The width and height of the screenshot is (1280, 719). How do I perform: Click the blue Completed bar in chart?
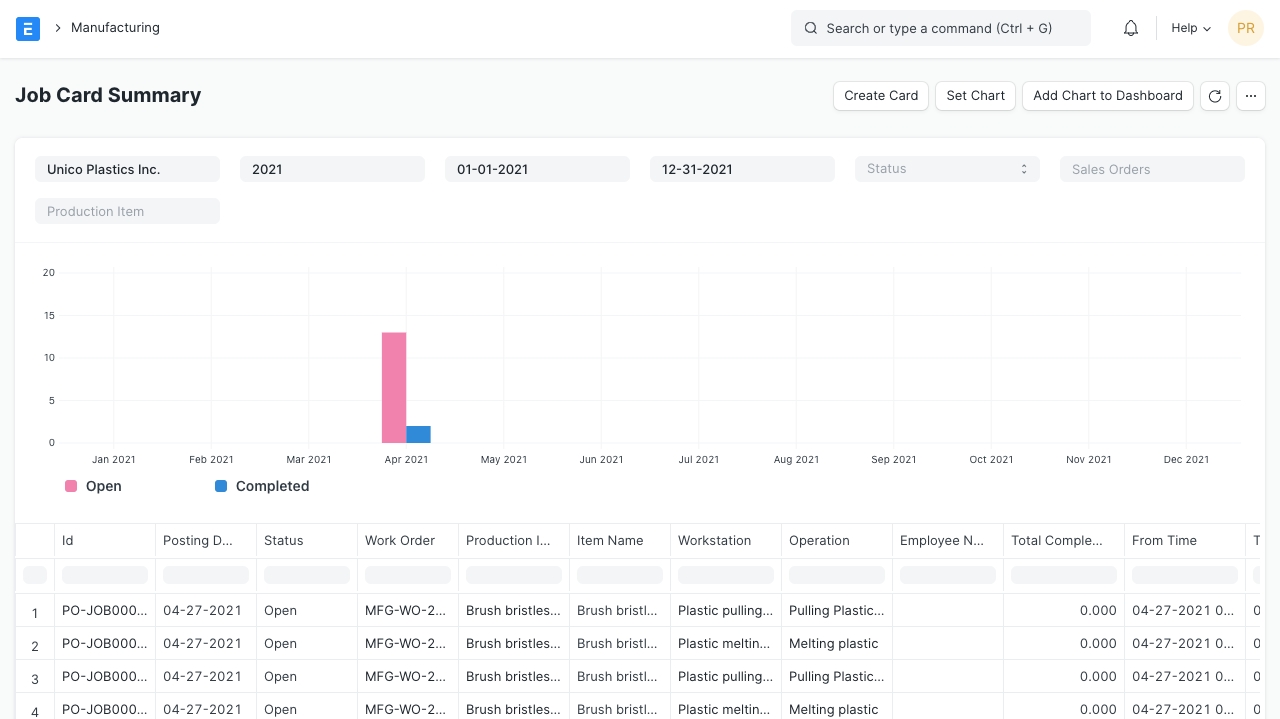pyautogui.click(x=418, y=434)
